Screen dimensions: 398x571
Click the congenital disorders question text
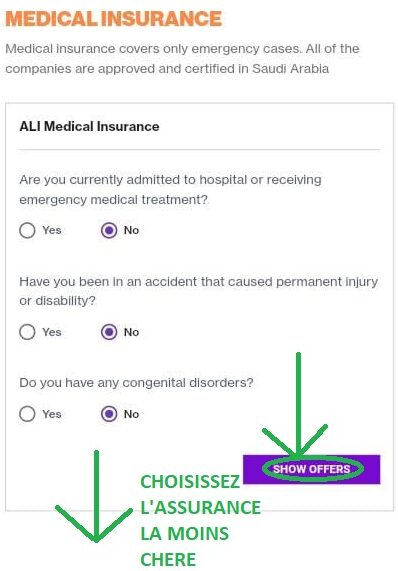pos(136,383)
